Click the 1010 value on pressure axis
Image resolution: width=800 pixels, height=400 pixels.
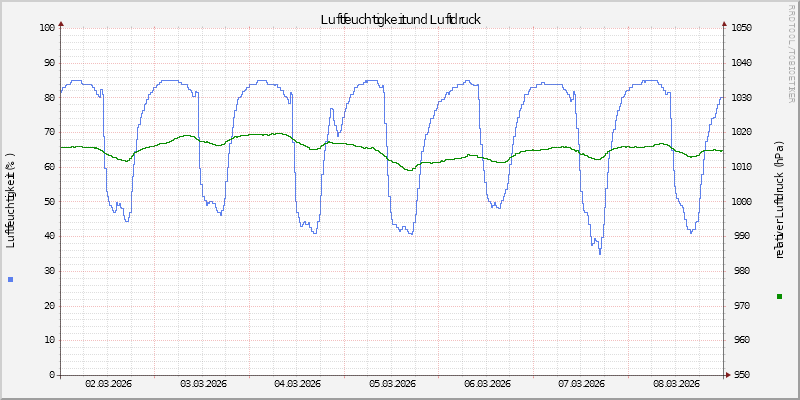741,167
